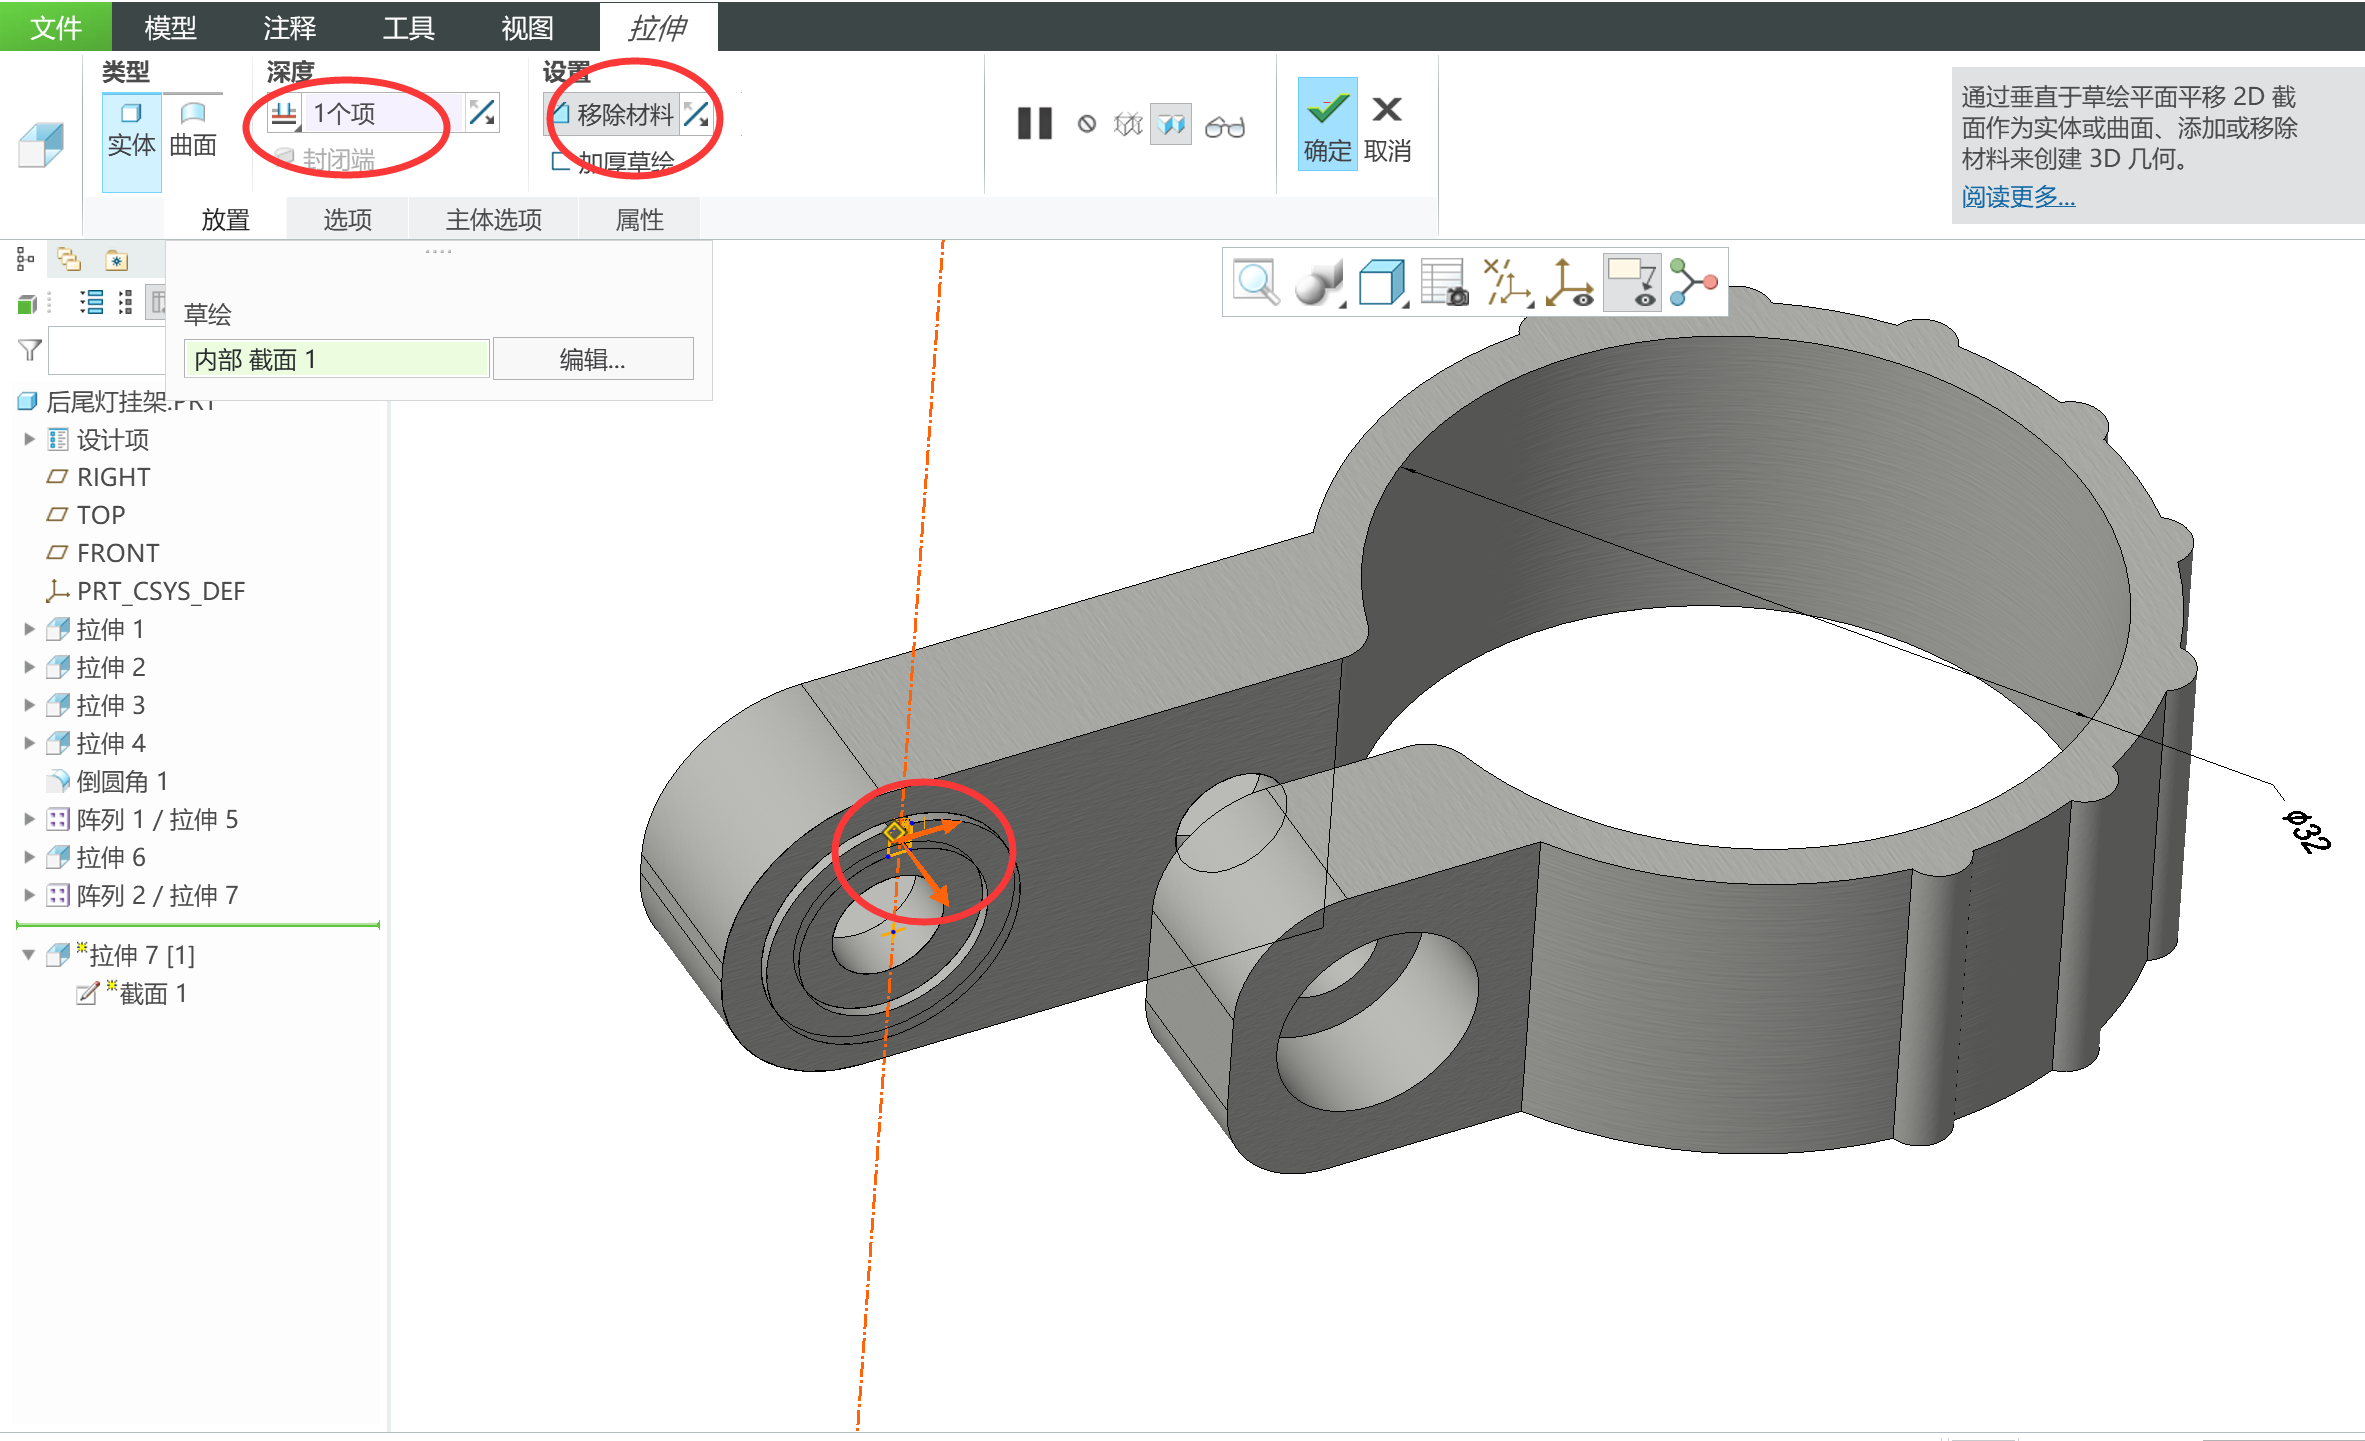Collapse the 拉伸 7 [1] tree node
Image resolution: width=2365 pixels, height=1441 pixels.
click(x=29, y=955)
